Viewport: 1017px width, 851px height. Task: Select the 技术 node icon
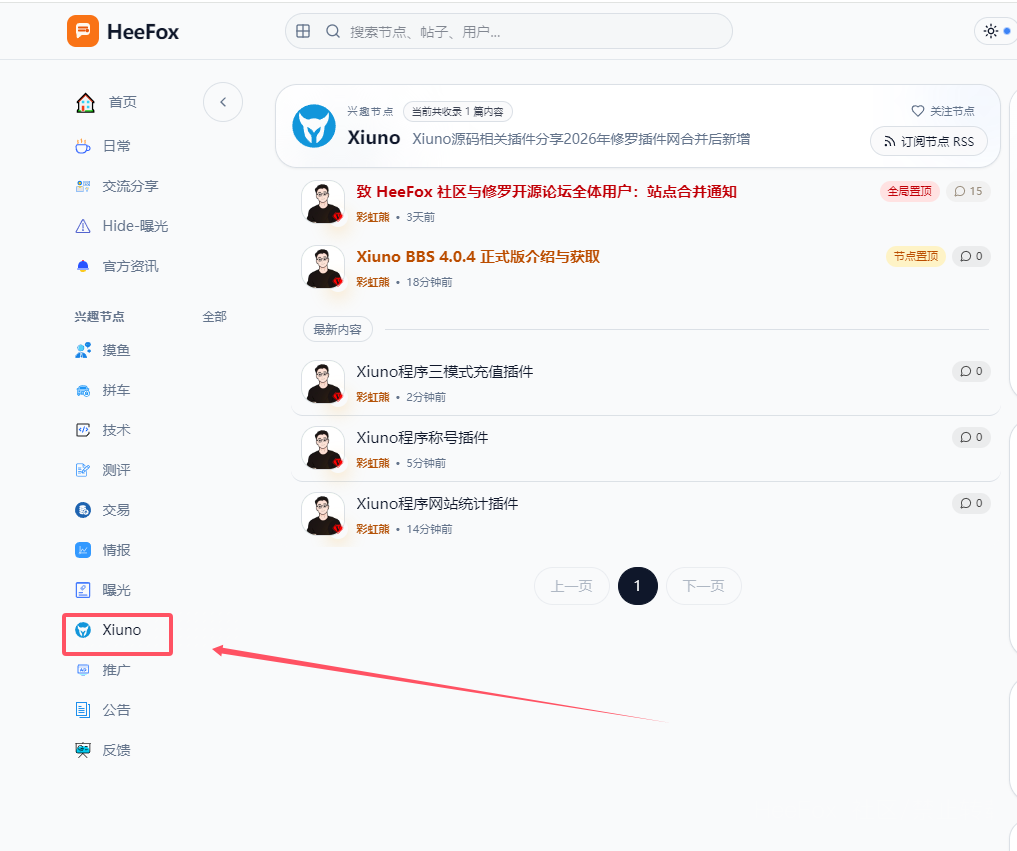[82, 430]
